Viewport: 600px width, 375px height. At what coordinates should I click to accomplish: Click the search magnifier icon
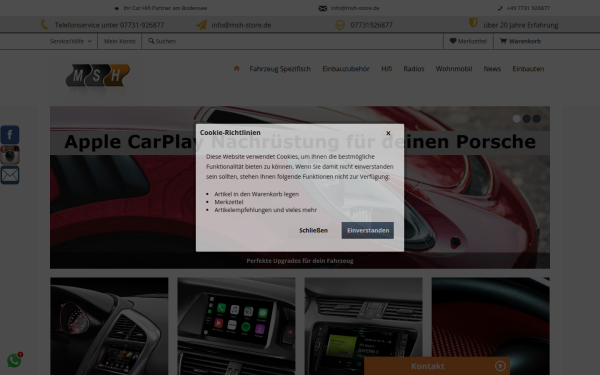[151, 41]
